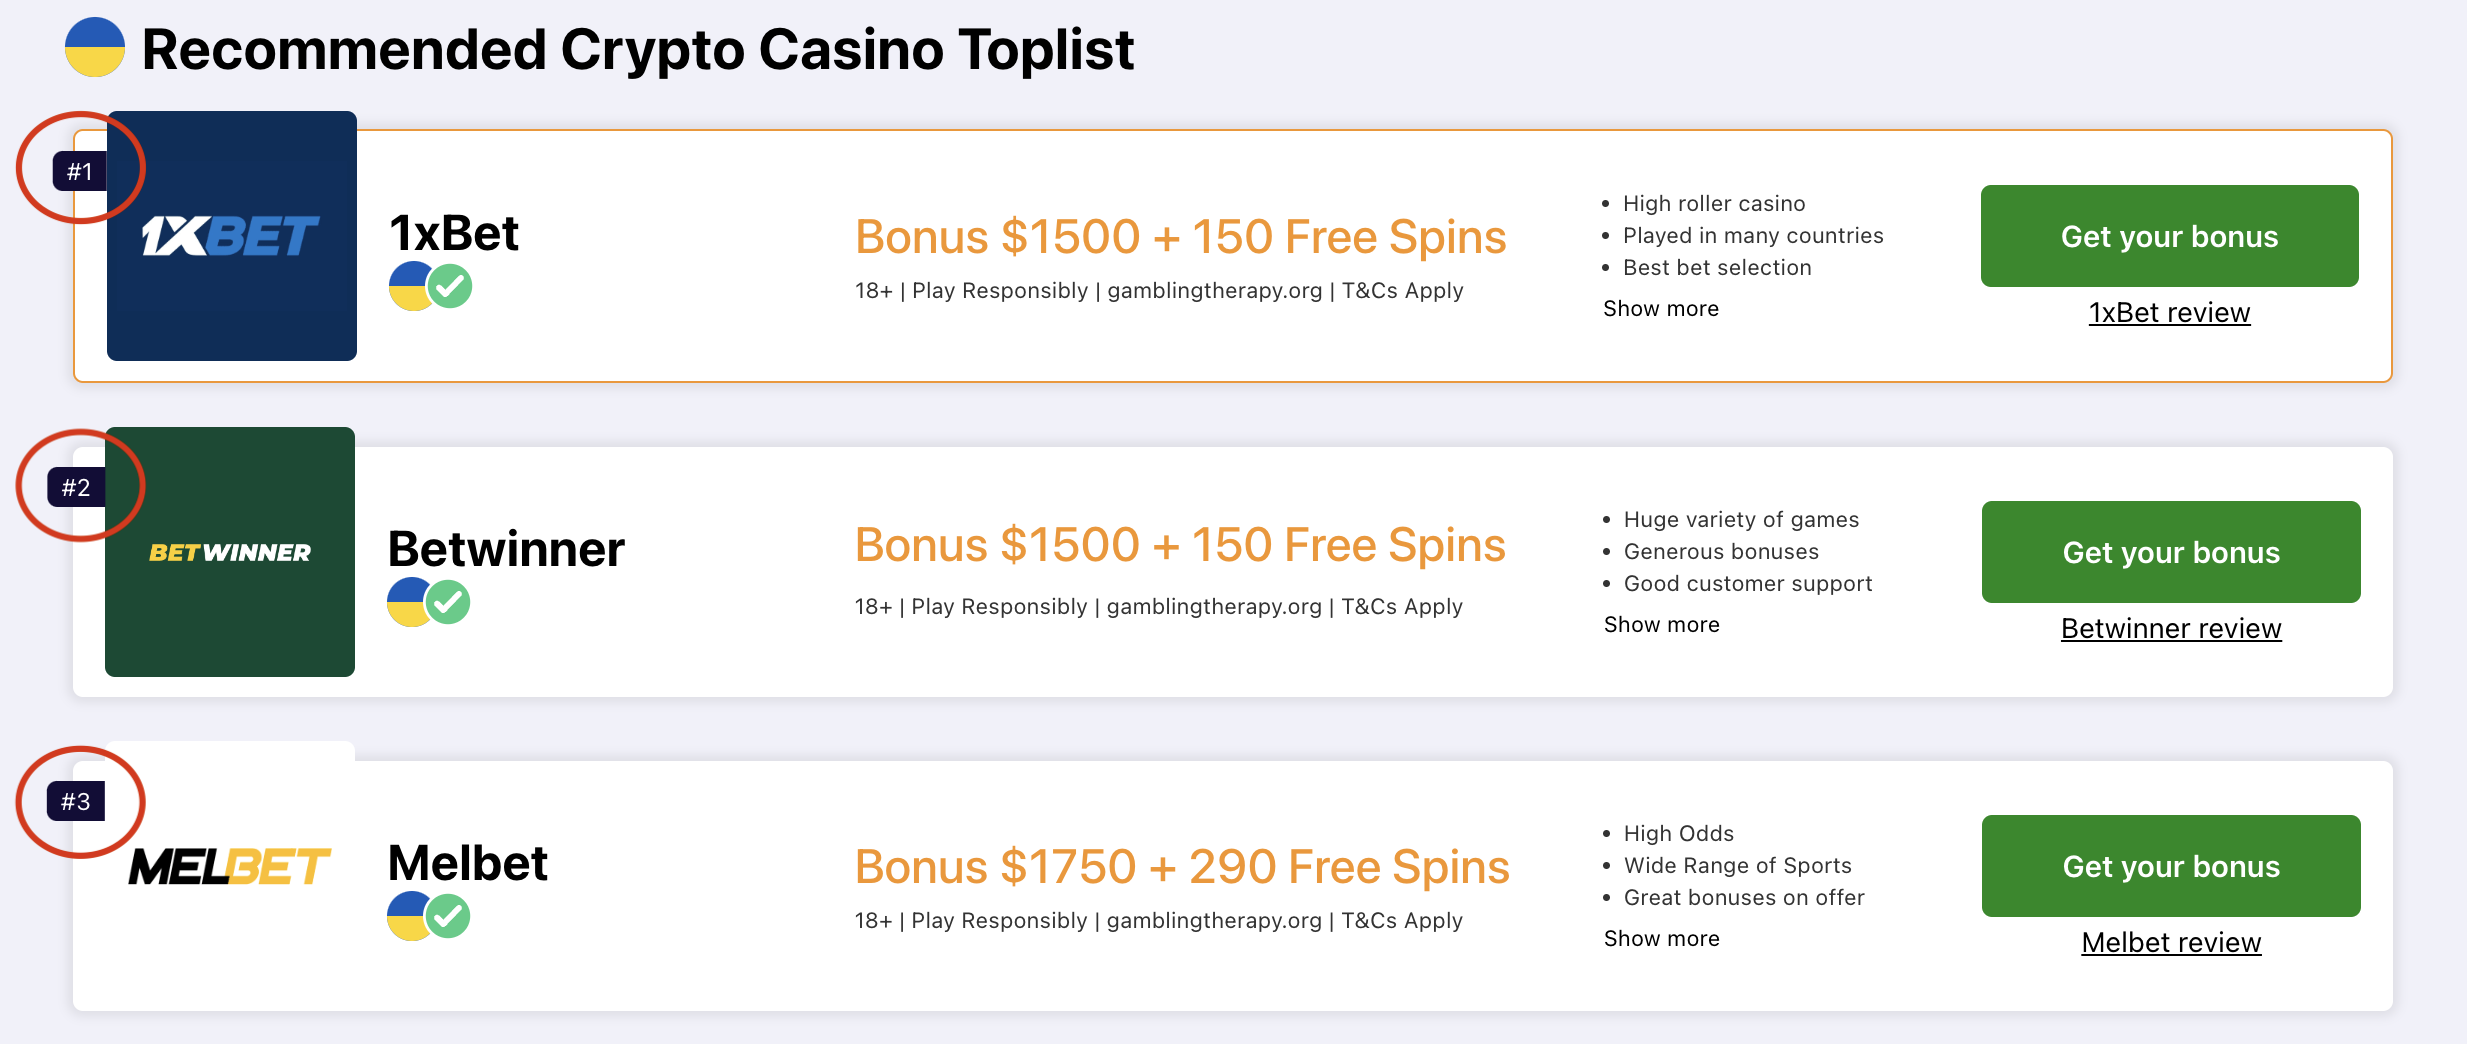This screenshot has width=2467, height=1044.
Task: Click the Ukraine flag icon beside the title
Action: (95, 47)
